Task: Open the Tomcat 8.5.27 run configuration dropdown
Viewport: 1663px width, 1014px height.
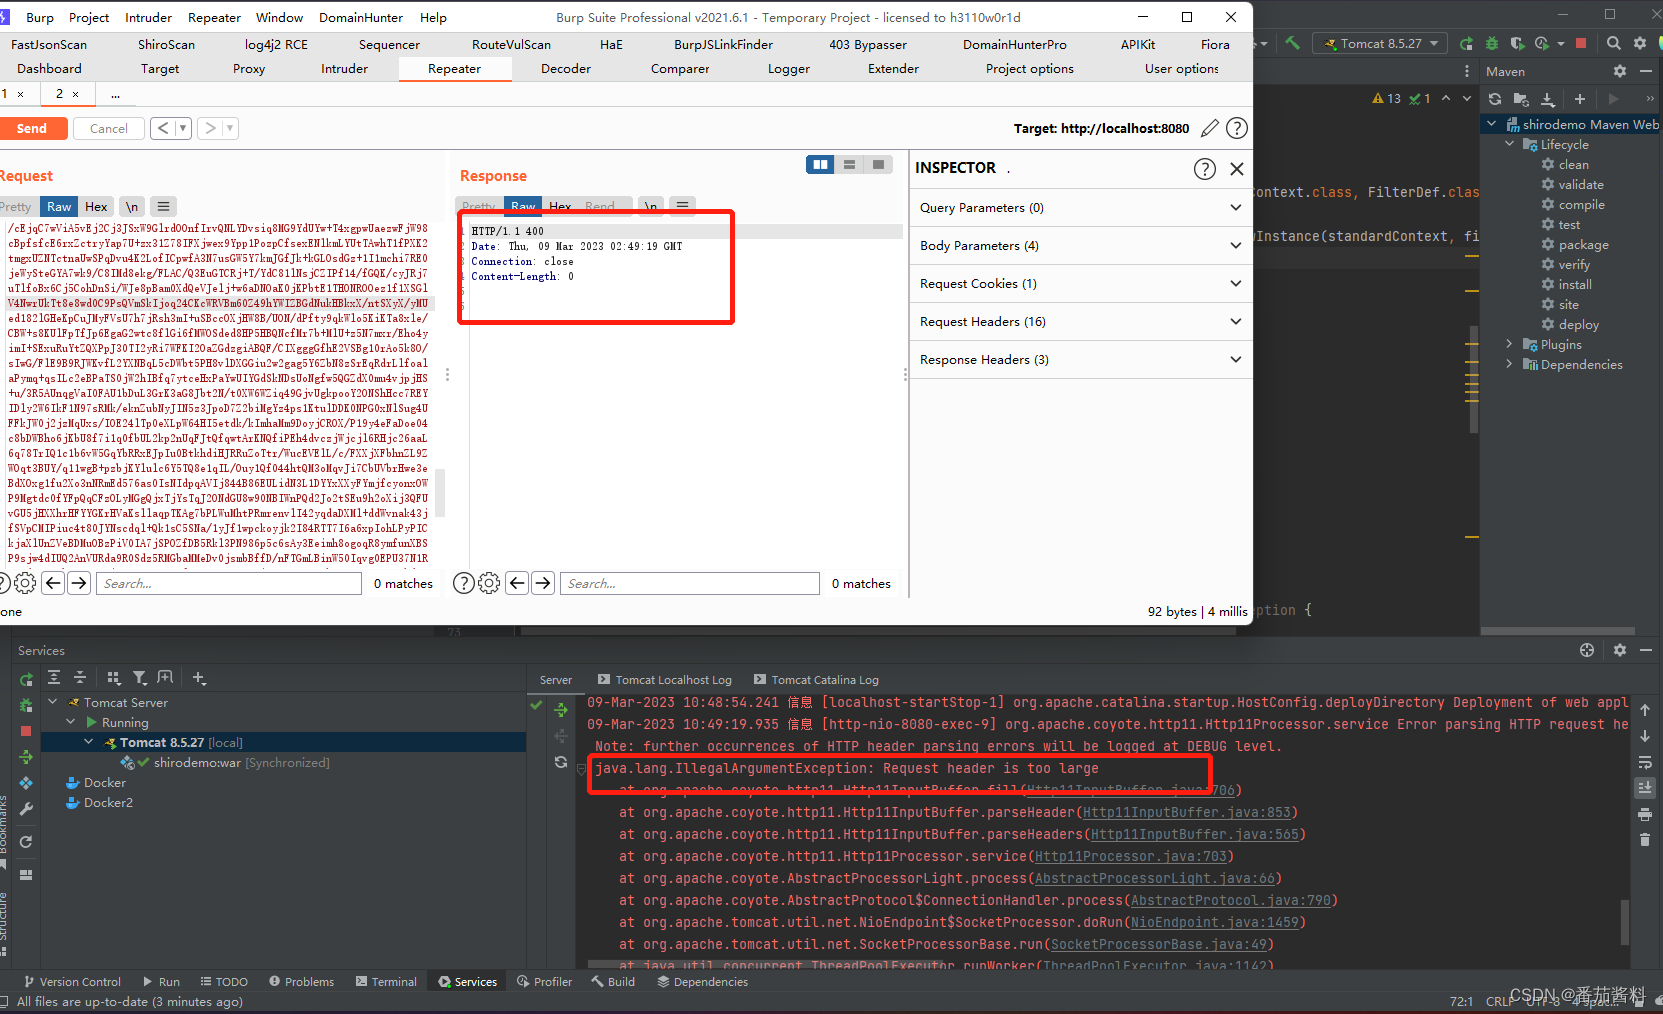Action: [x=1380, y=44]
